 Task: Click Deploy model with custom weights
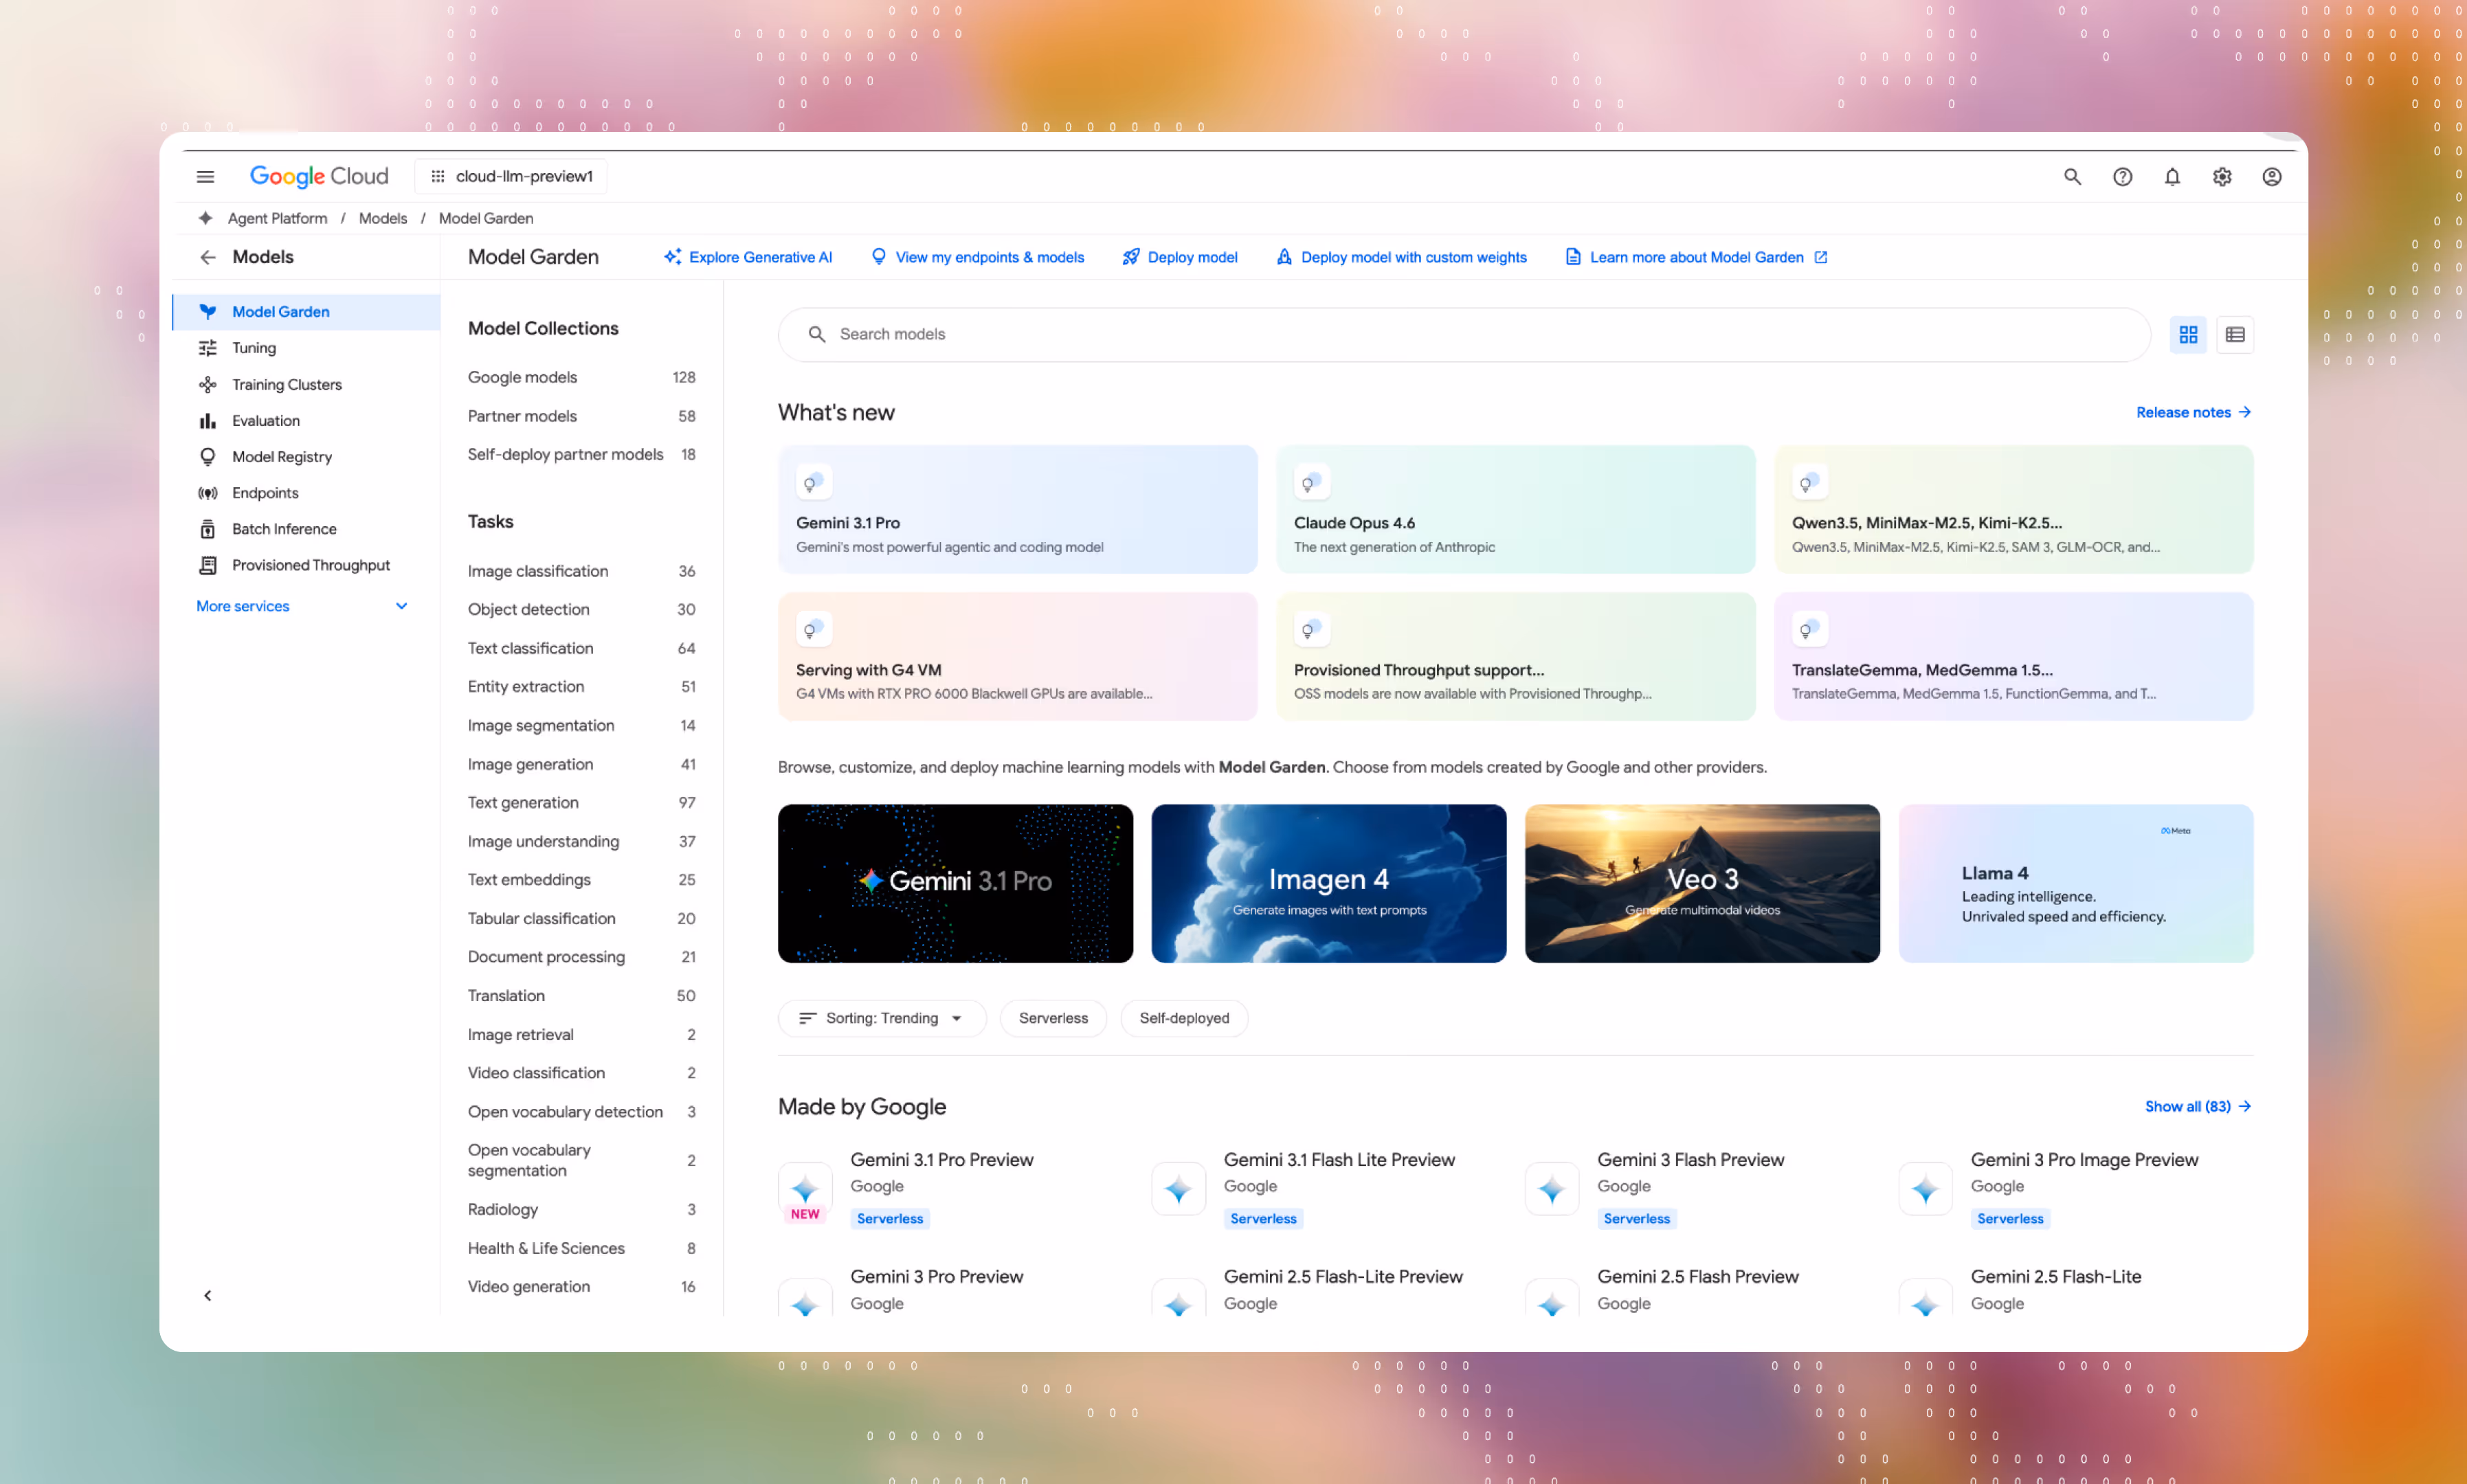pyautogui.click(x=1402, y=257)
